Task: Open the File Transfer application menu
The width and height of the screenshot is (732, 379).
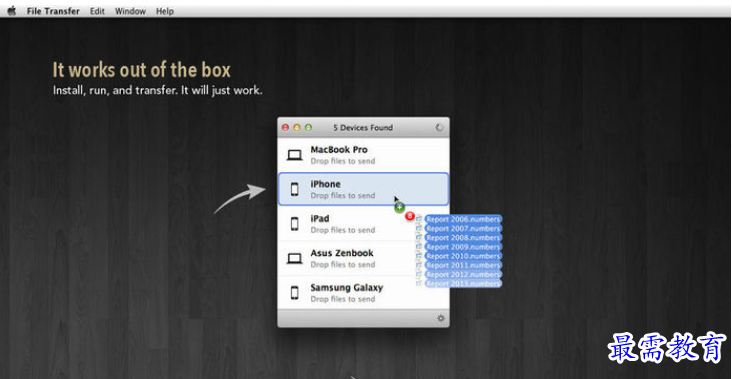Action: [x=53, y=11]
